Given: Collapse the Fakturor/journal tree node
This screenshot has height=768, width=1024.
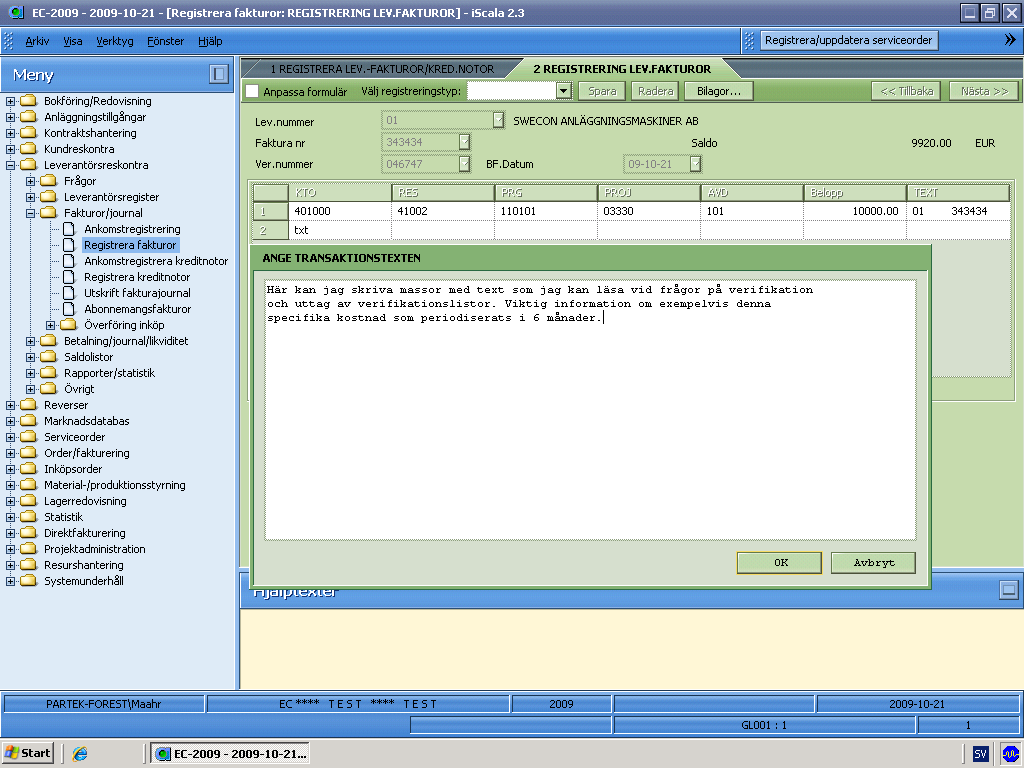Looking at the screenshot, I should (31, 213).
